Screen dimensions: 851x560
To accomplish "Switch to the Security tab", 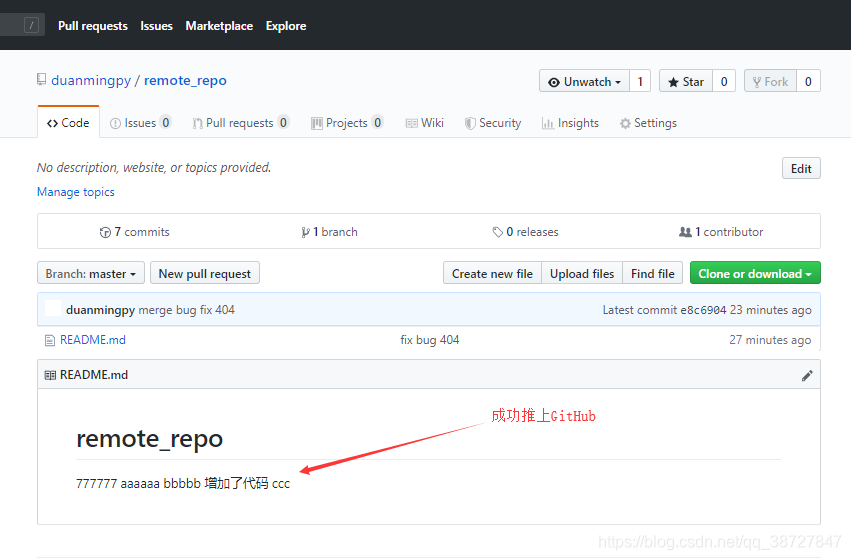I will point(493,123).
